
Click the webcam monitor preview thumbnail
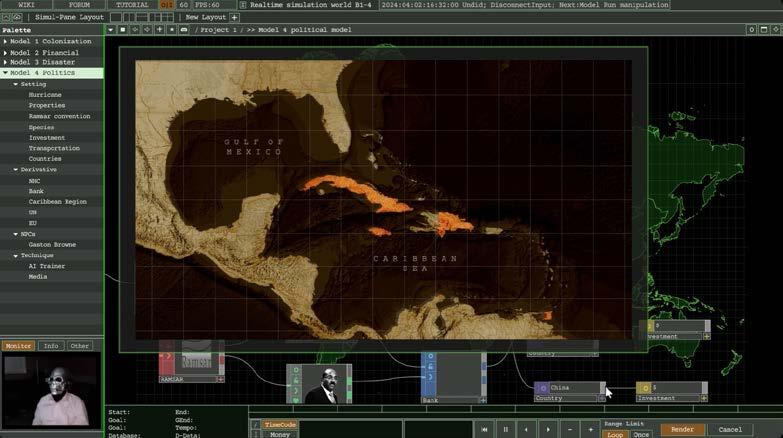pos(52,390)
